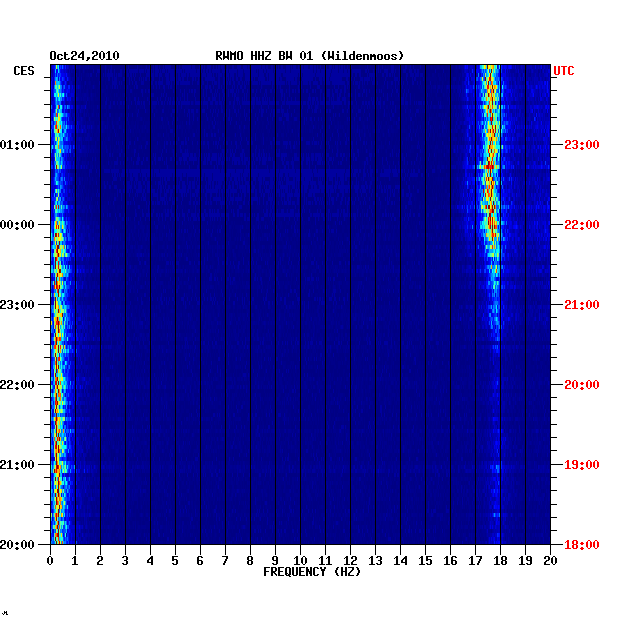Click frequency axis tick label 5

click(x=175, y=561)
